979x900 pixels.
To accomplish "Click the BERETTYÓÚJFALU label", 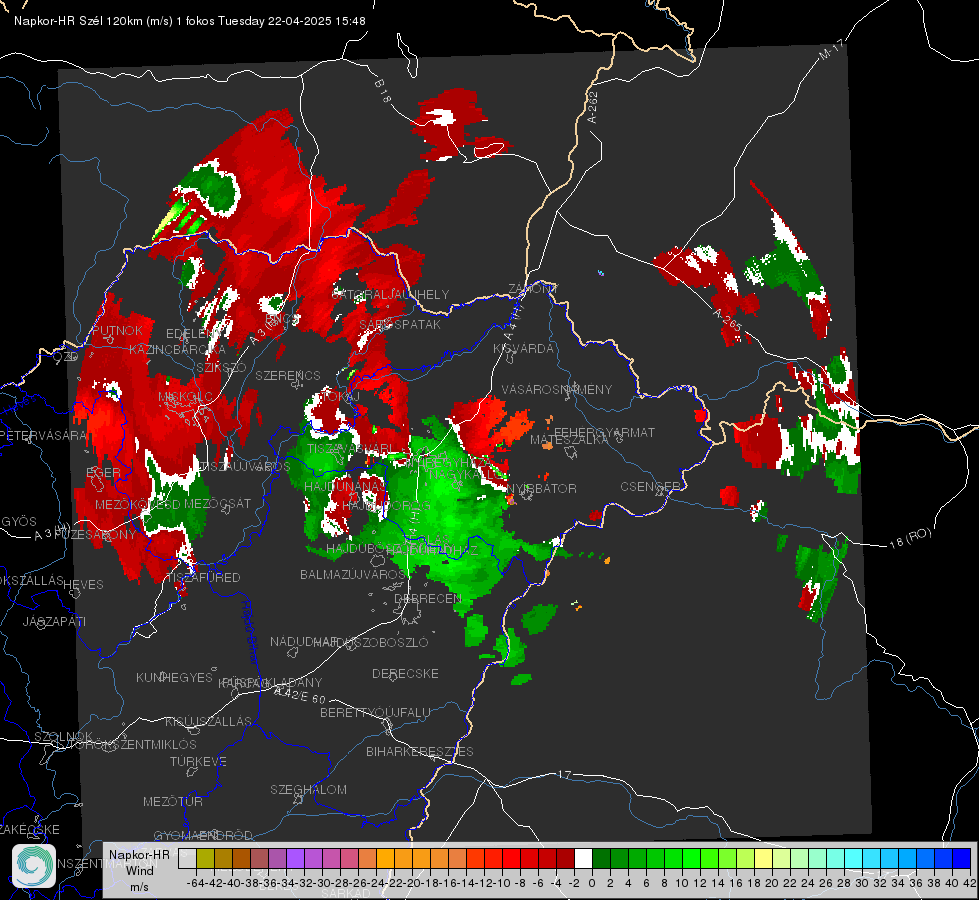I will 375,713.
